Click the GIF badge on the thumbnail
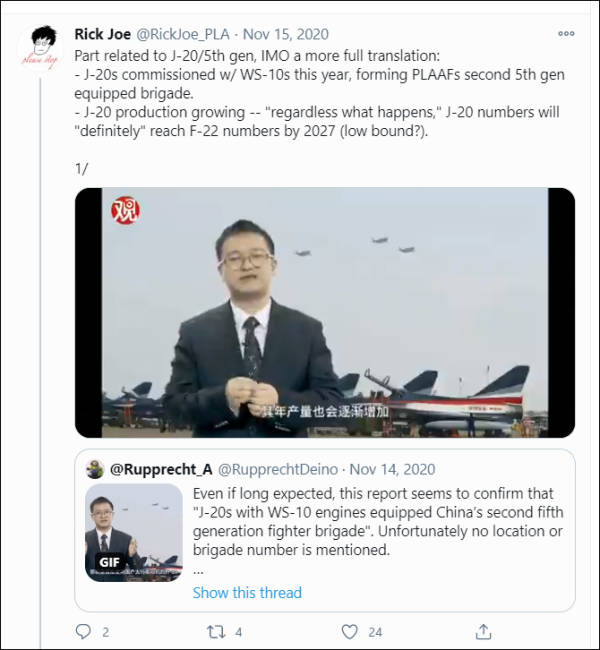Image resolution: width=600 pixels, height=650 pixels. coord(110,561)
